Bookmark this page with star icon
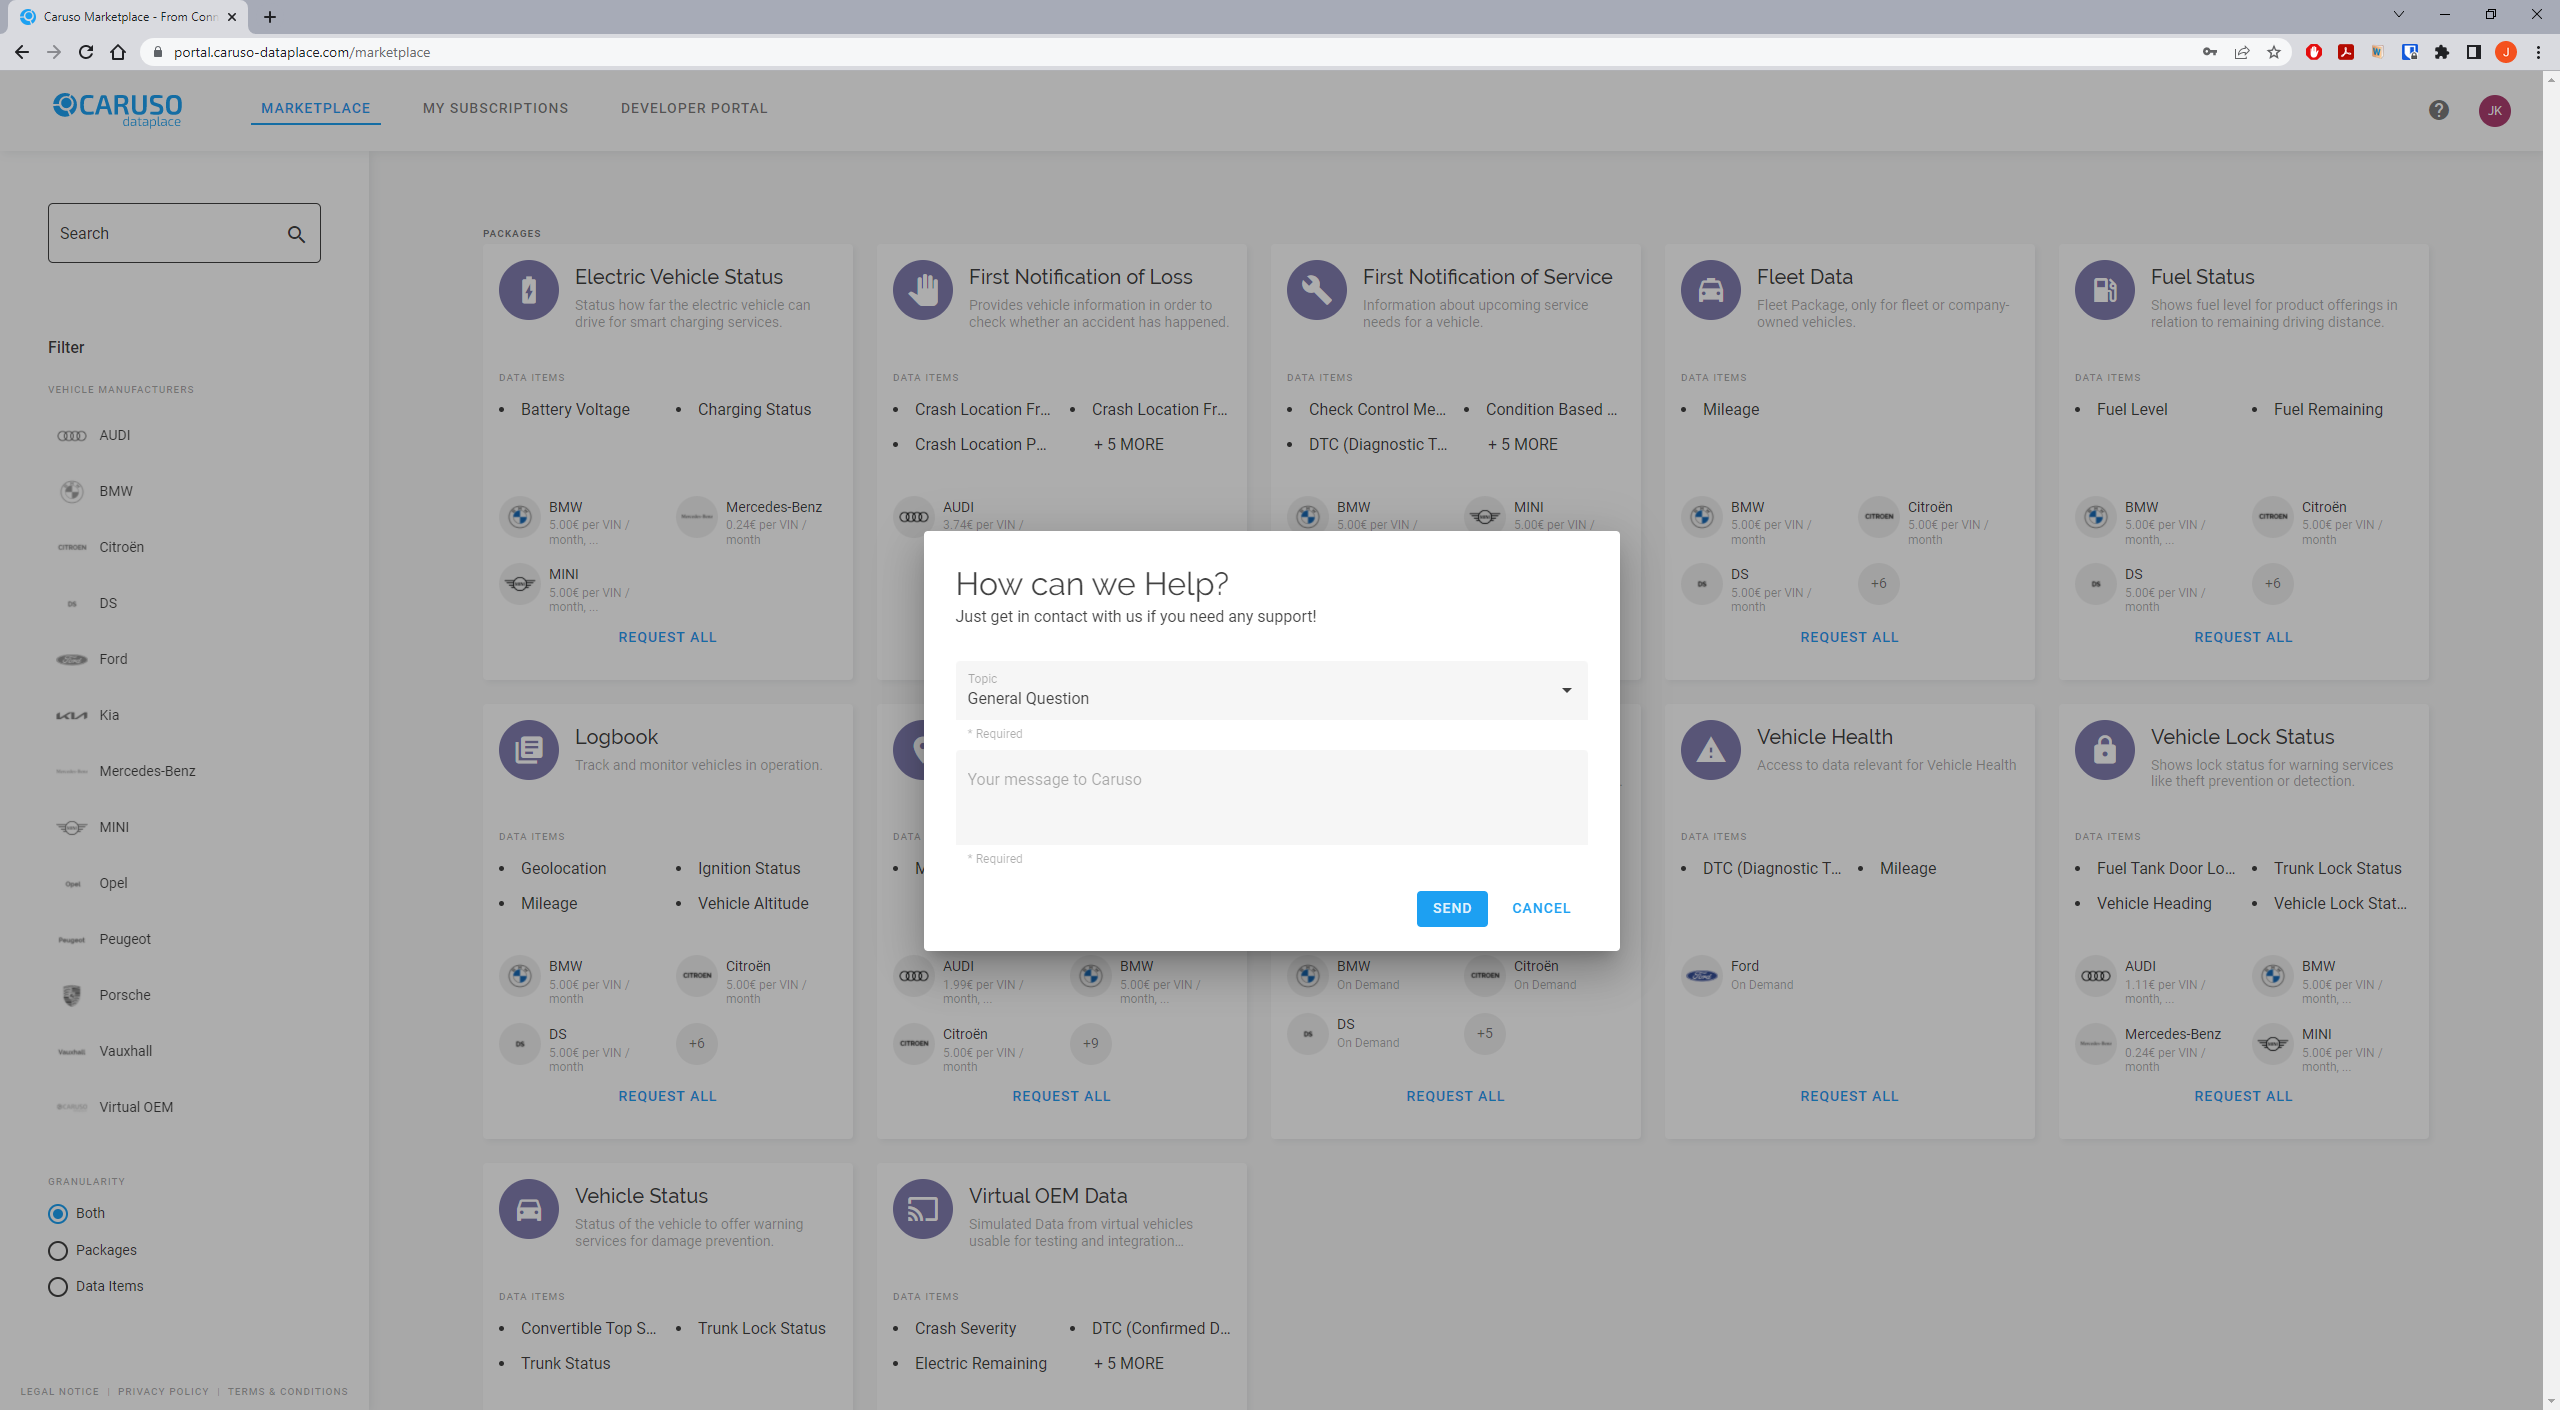 click(2274, 52)
